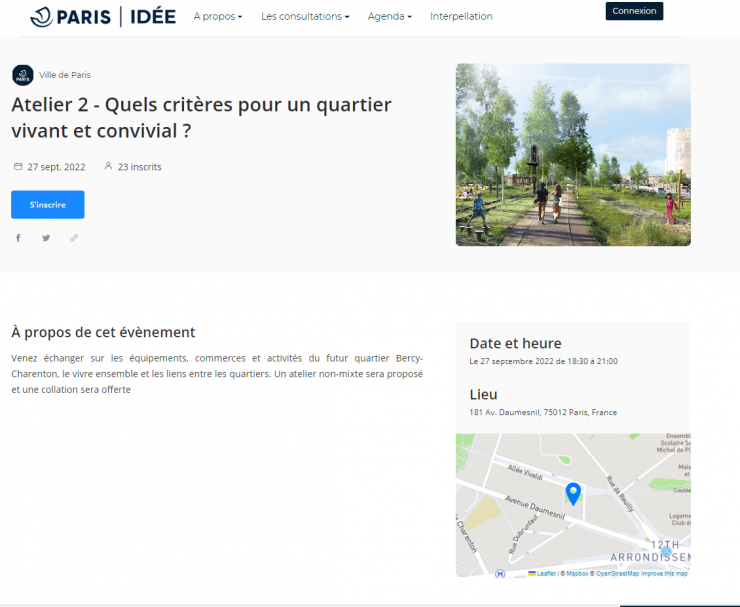Screen dimensions: 740x607
Task: Open the Les consultations dropdown
Action: (305, 17)
